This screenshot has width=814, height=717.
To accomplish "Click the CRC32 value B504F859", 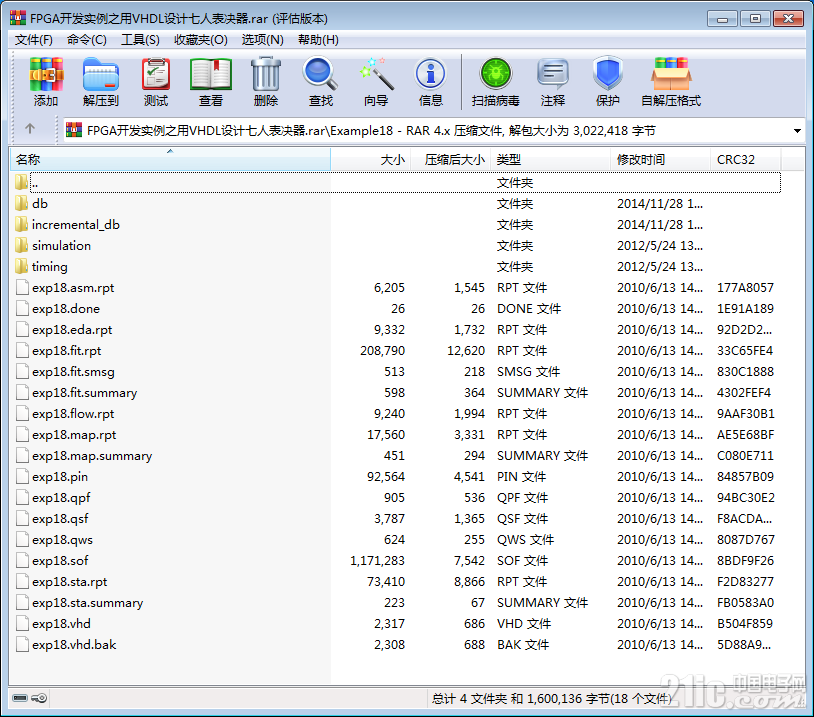I will (x=744, y=624).
